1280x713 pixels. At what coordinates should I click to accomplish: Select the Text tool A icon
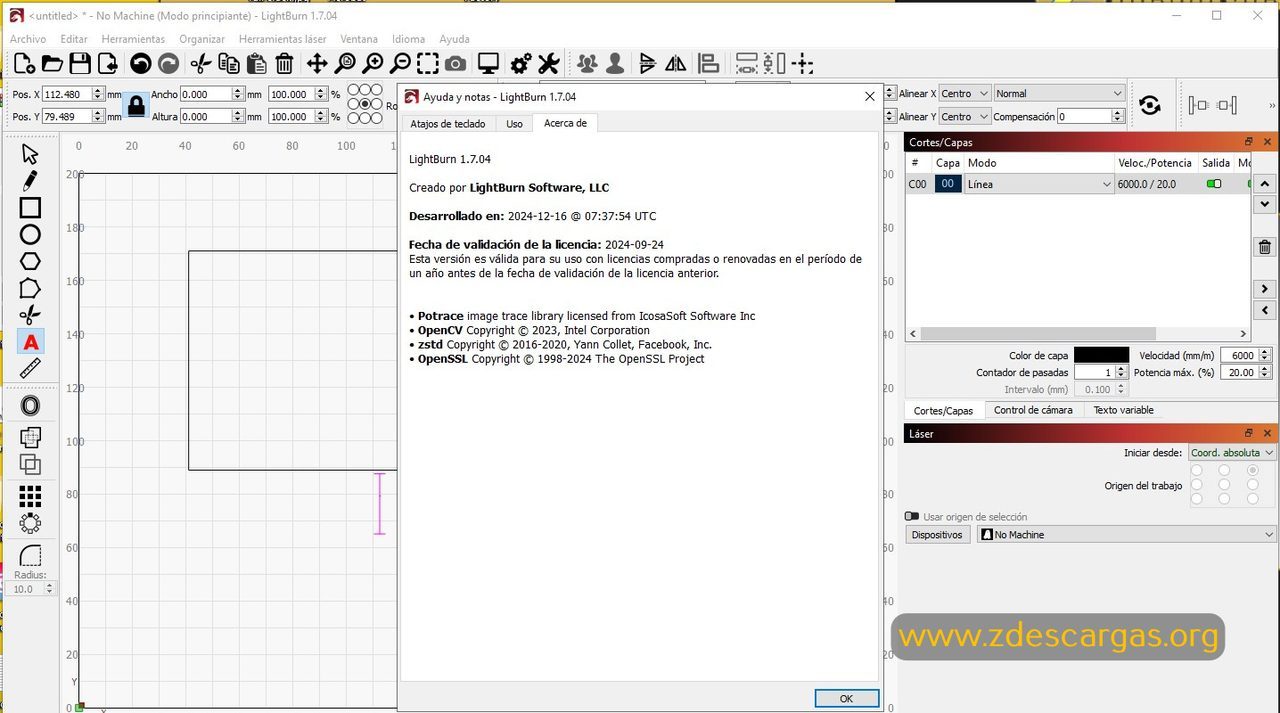tap(30, 343)
